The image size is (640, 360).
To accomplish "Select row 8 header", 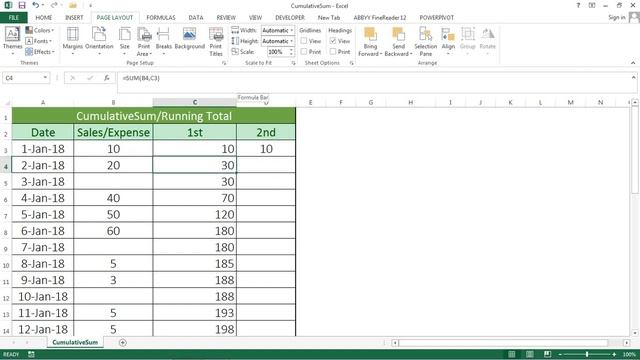I will coord(6,231).
